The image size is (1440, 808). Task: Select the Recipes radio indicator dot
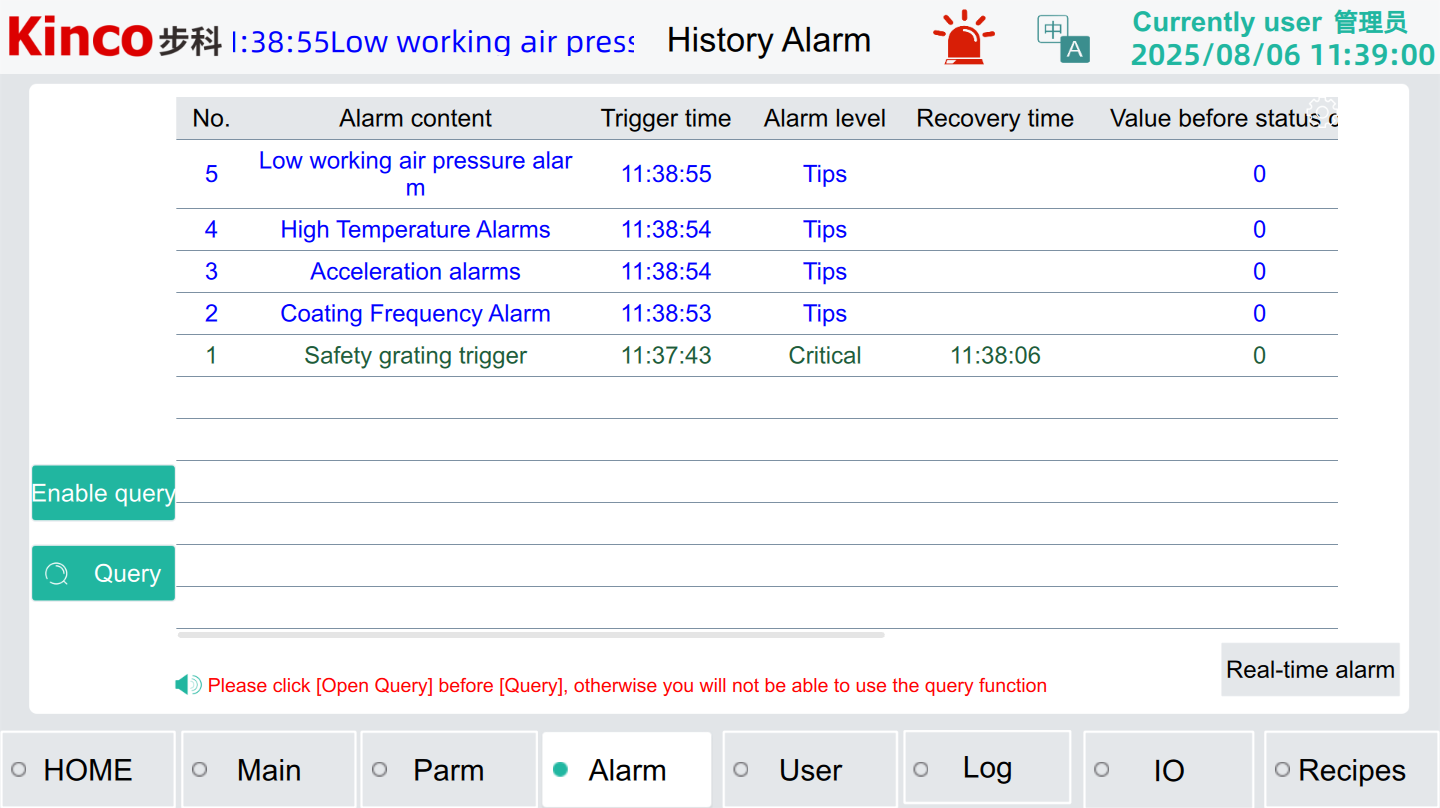(x=1282, y=770)
